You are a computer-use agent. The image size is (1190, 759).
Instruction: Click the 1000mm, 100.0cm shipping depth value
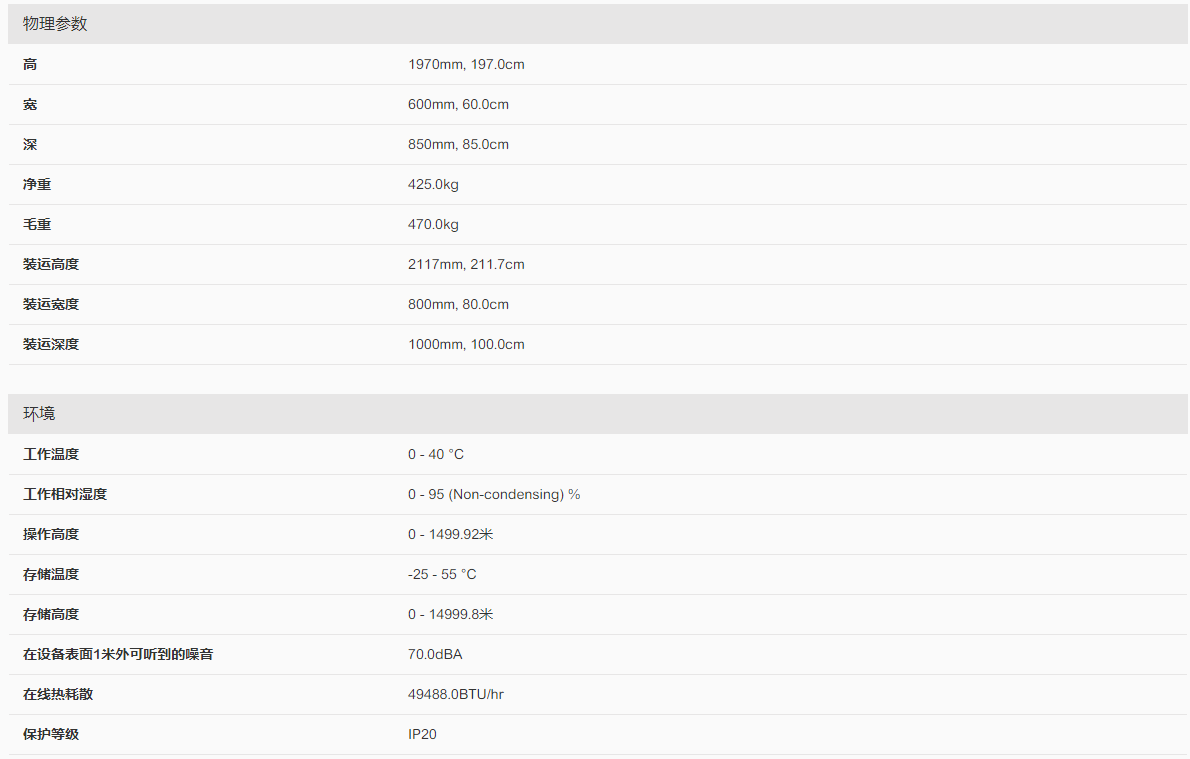[x=466, y=345]
